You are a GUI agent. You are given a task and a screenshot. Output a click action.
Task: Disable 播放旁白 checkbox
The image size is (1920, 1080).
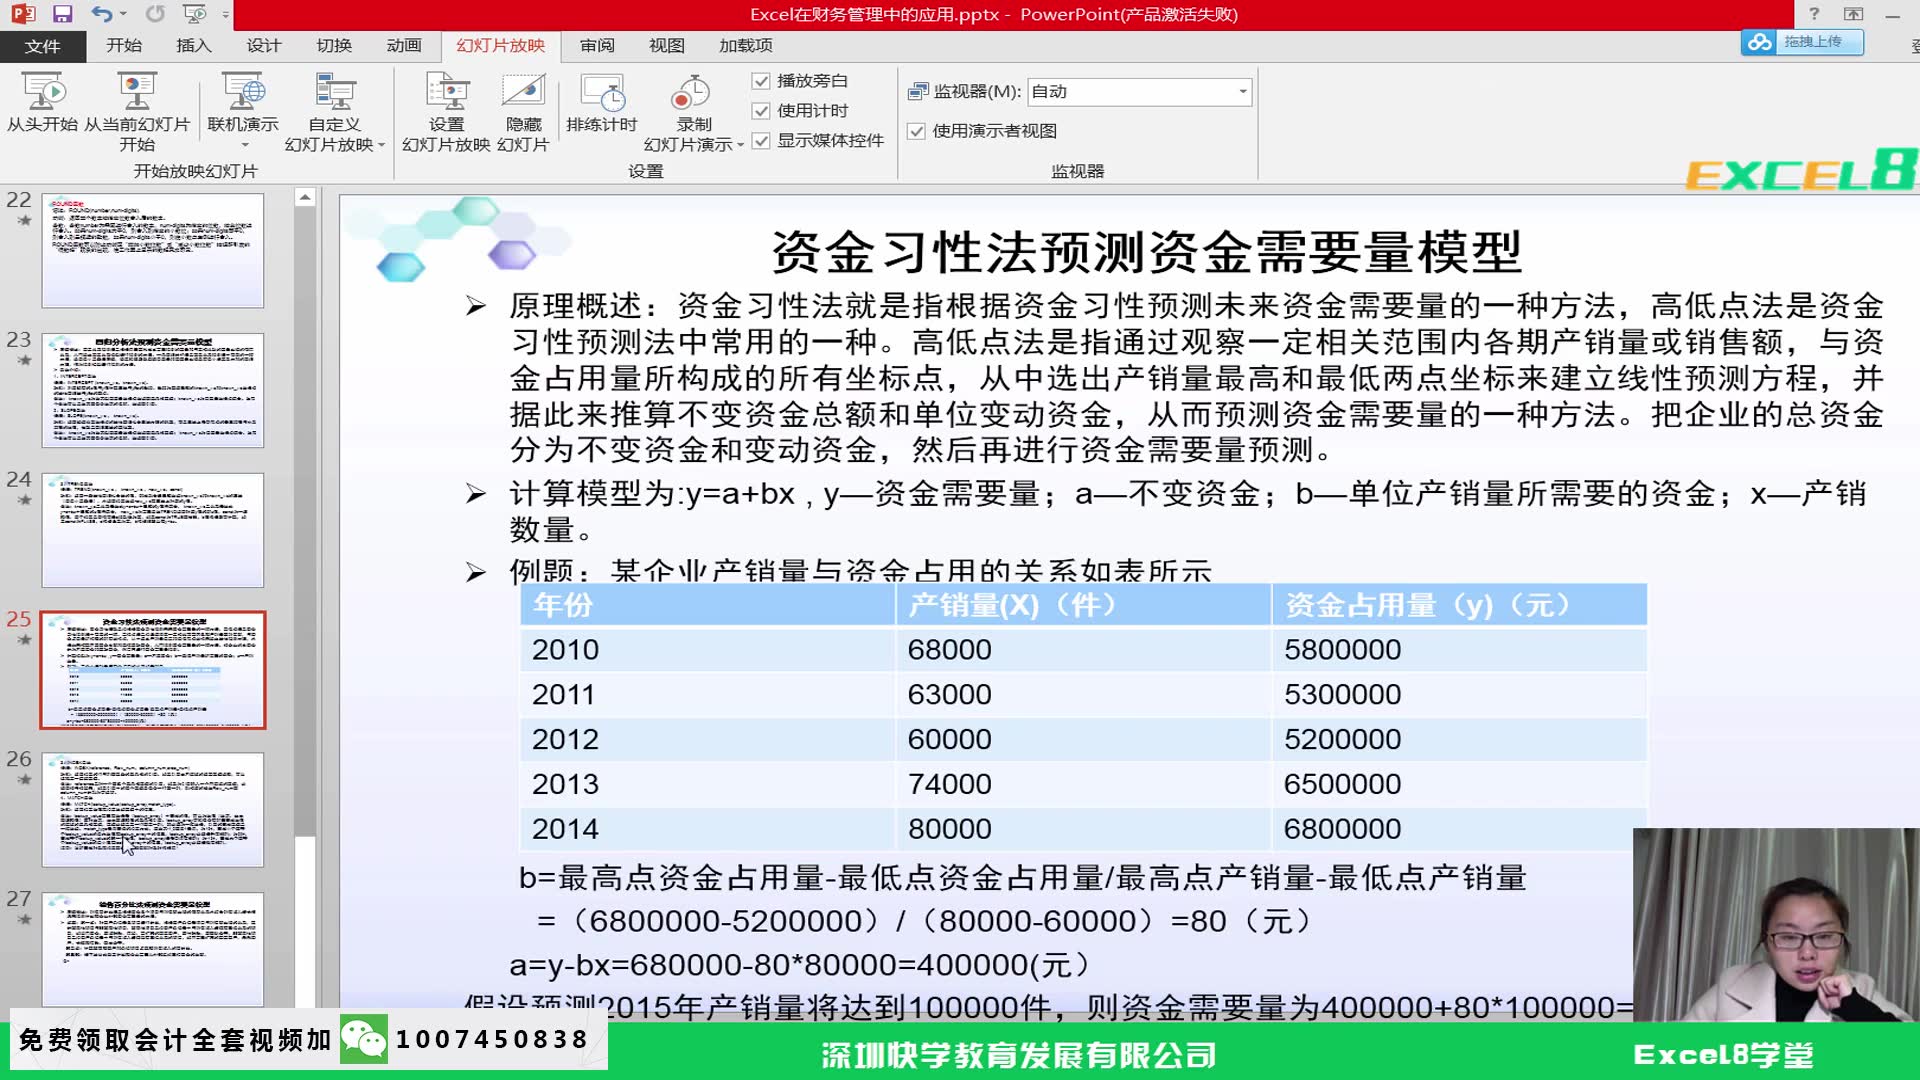pyautogui.click(x=761, y=81)
